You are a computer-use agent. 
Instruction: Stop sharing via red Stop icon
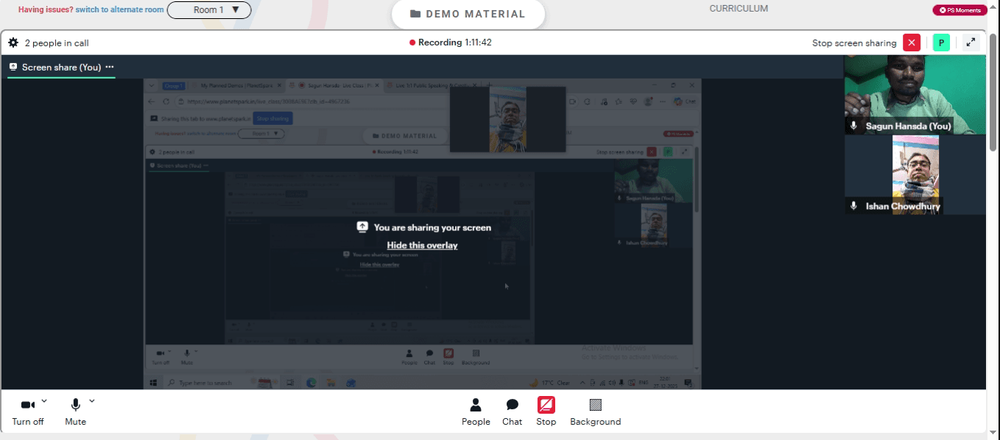[x=546, y=404]
